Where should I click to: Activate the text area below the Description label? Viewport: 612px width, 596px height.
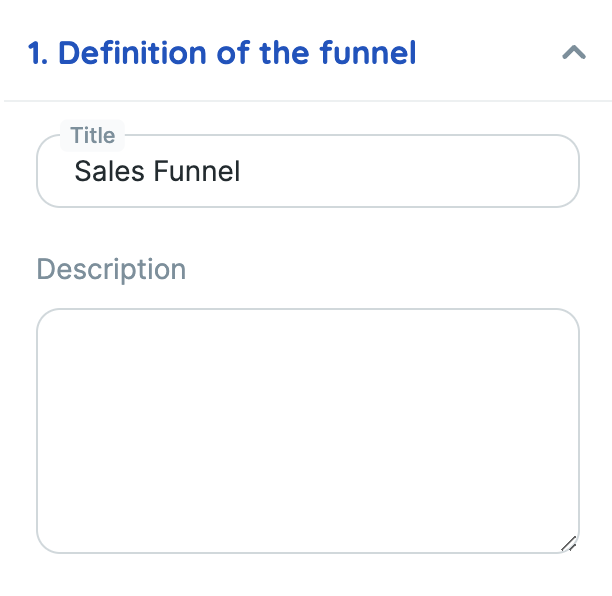click(308, 431)
